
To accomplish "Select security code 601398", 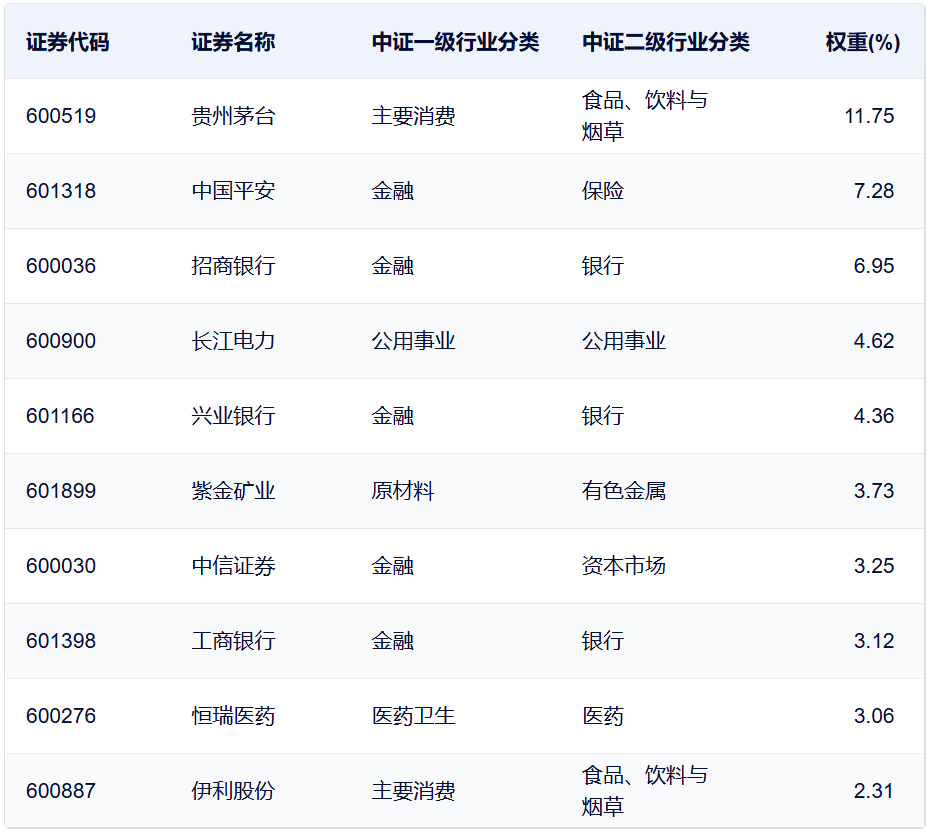I will coord(61,641).
